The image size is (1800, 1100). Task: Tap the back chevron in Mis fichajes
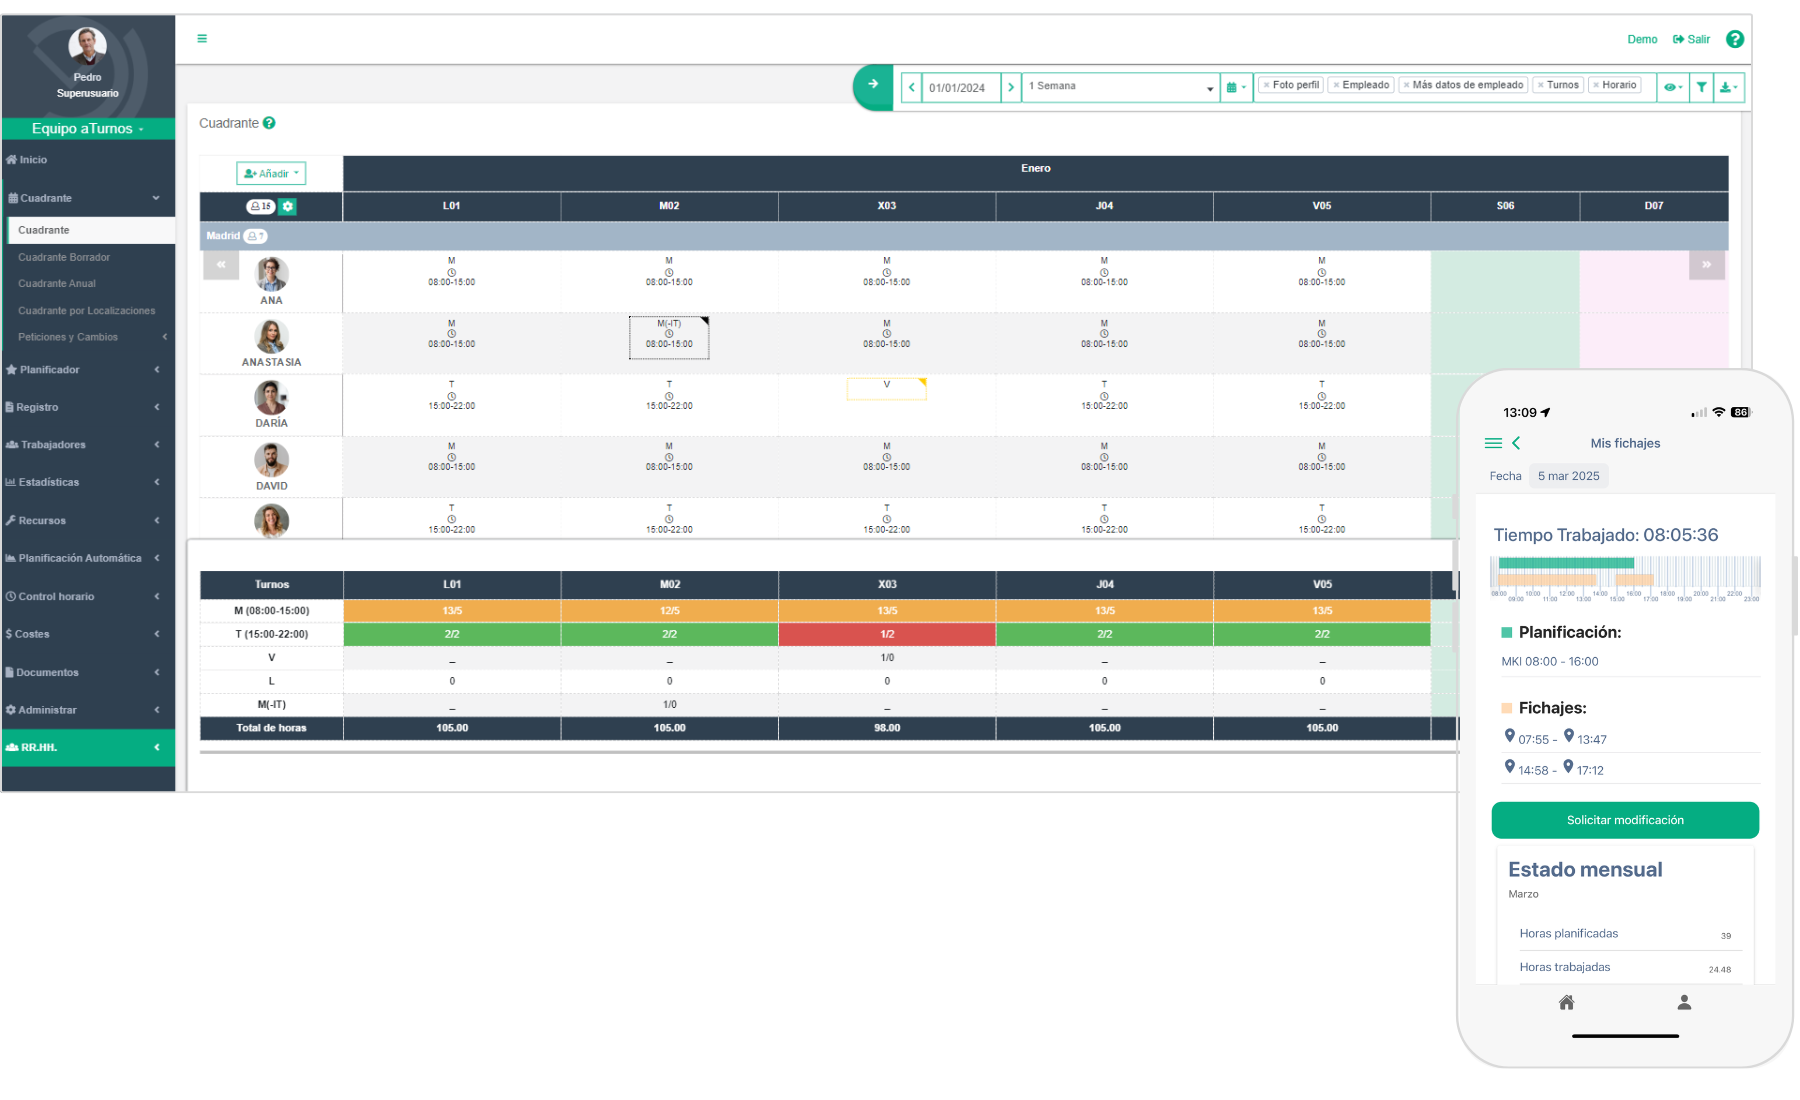[x=1516, y=443]
